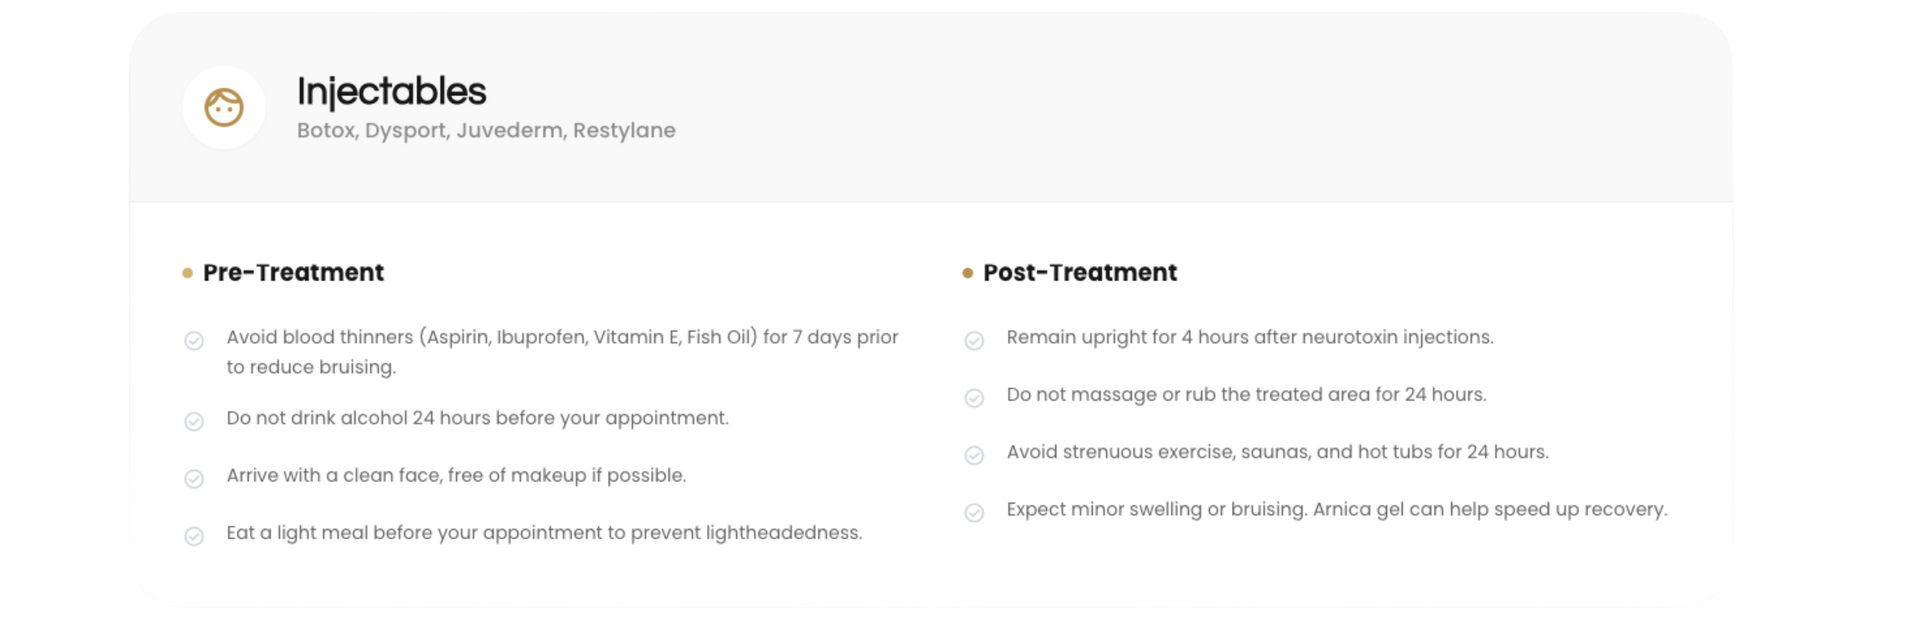1920x620 pixels.
Task: Click gold bullet next to Pre-Treatment
Action: pos(187,273)
